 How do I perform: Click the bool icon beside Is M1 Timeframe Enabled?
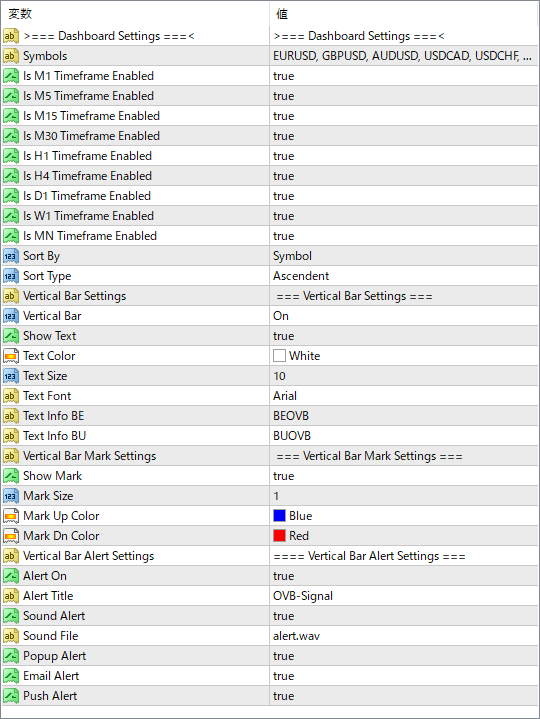coord(11,76)
